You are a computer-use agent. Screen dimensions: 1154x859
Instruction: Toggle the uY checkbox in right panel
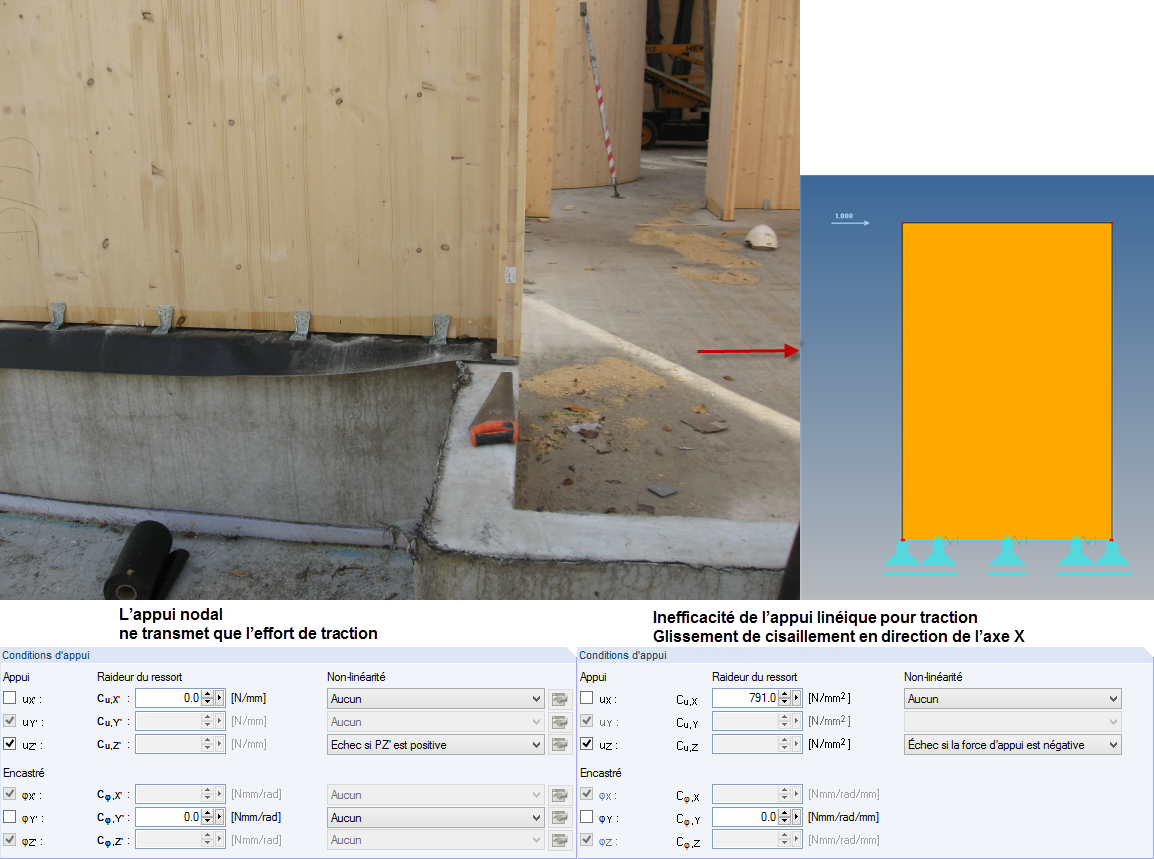coord(587,721)
